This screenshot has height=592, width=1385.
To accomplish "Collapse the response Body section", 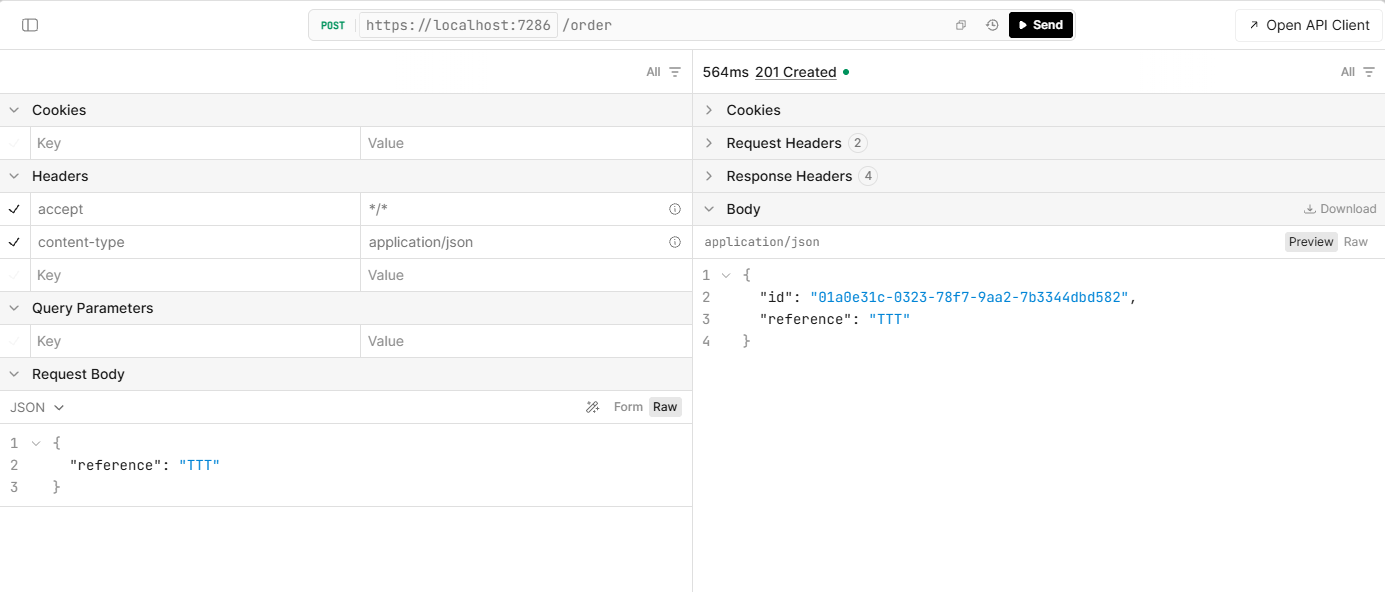I will point(709,209).
